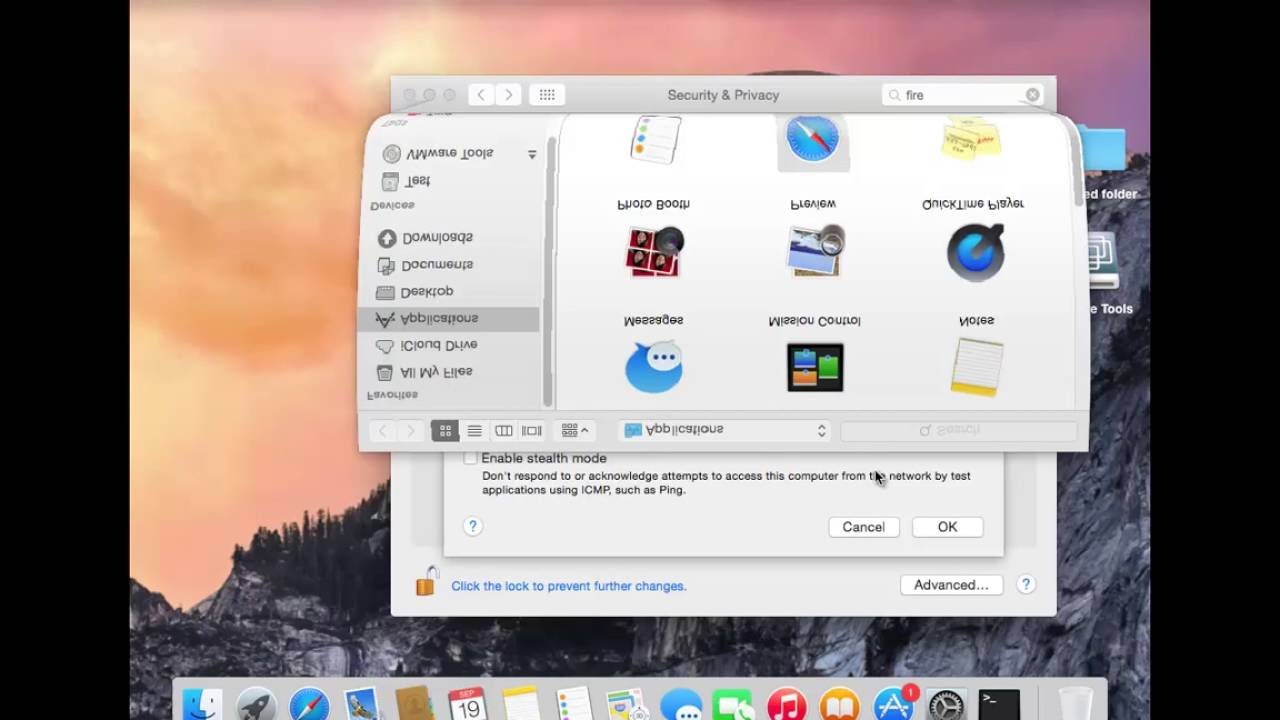1280x720 pixels.
Task: Select the Messages app in file picker
Action: click(654, 366)
